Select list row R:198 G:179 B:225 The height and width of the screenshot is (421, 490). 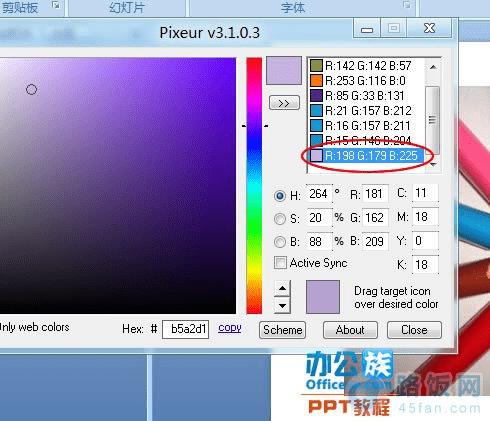(367, 156)
